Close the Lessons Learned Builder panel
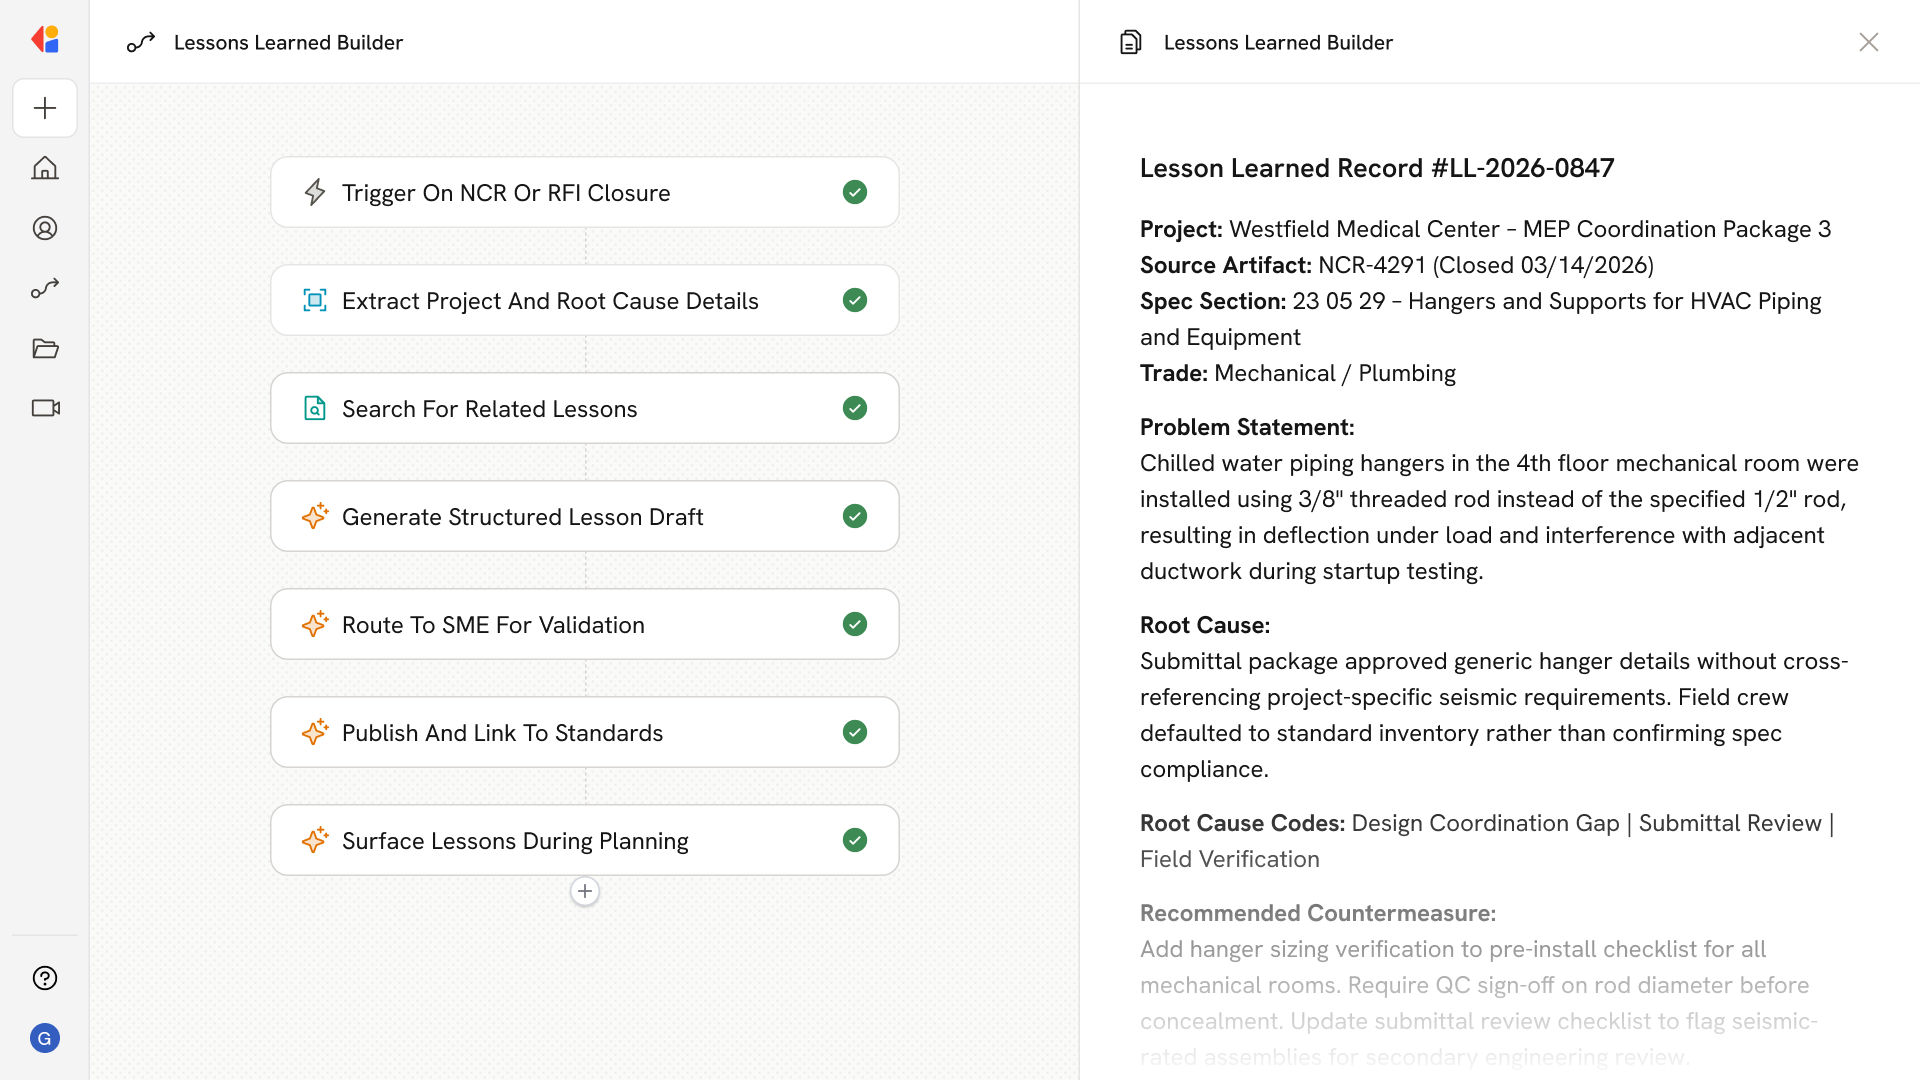Screen dimensions: 1920x1080 (1868, 42)
